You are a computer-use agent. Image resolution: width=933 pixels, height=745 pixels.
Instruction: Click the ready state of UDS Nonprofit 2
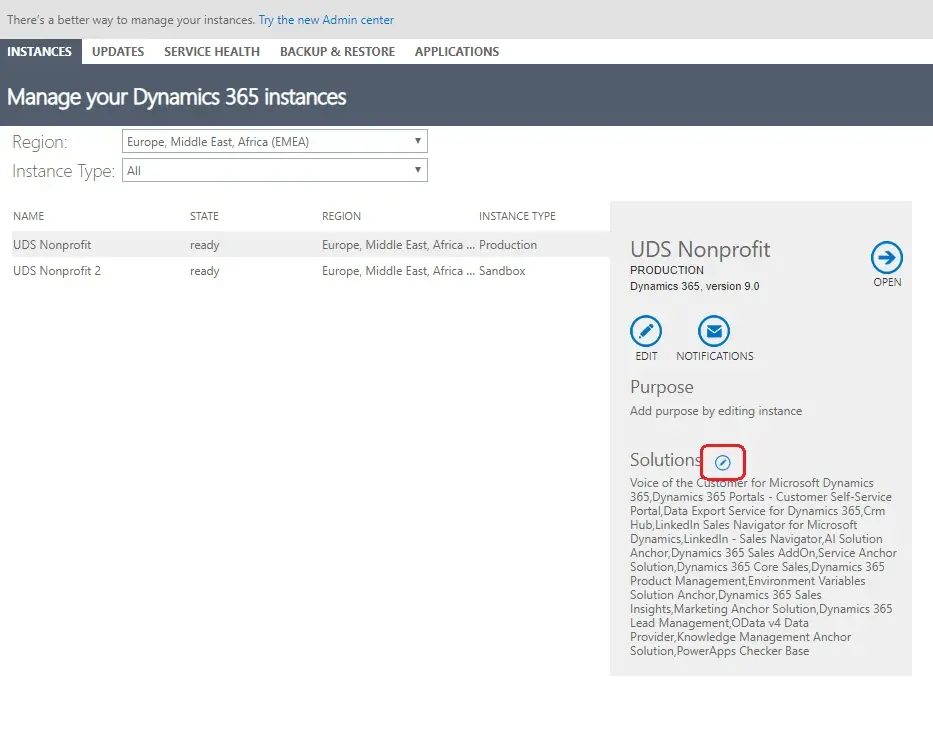205,271
